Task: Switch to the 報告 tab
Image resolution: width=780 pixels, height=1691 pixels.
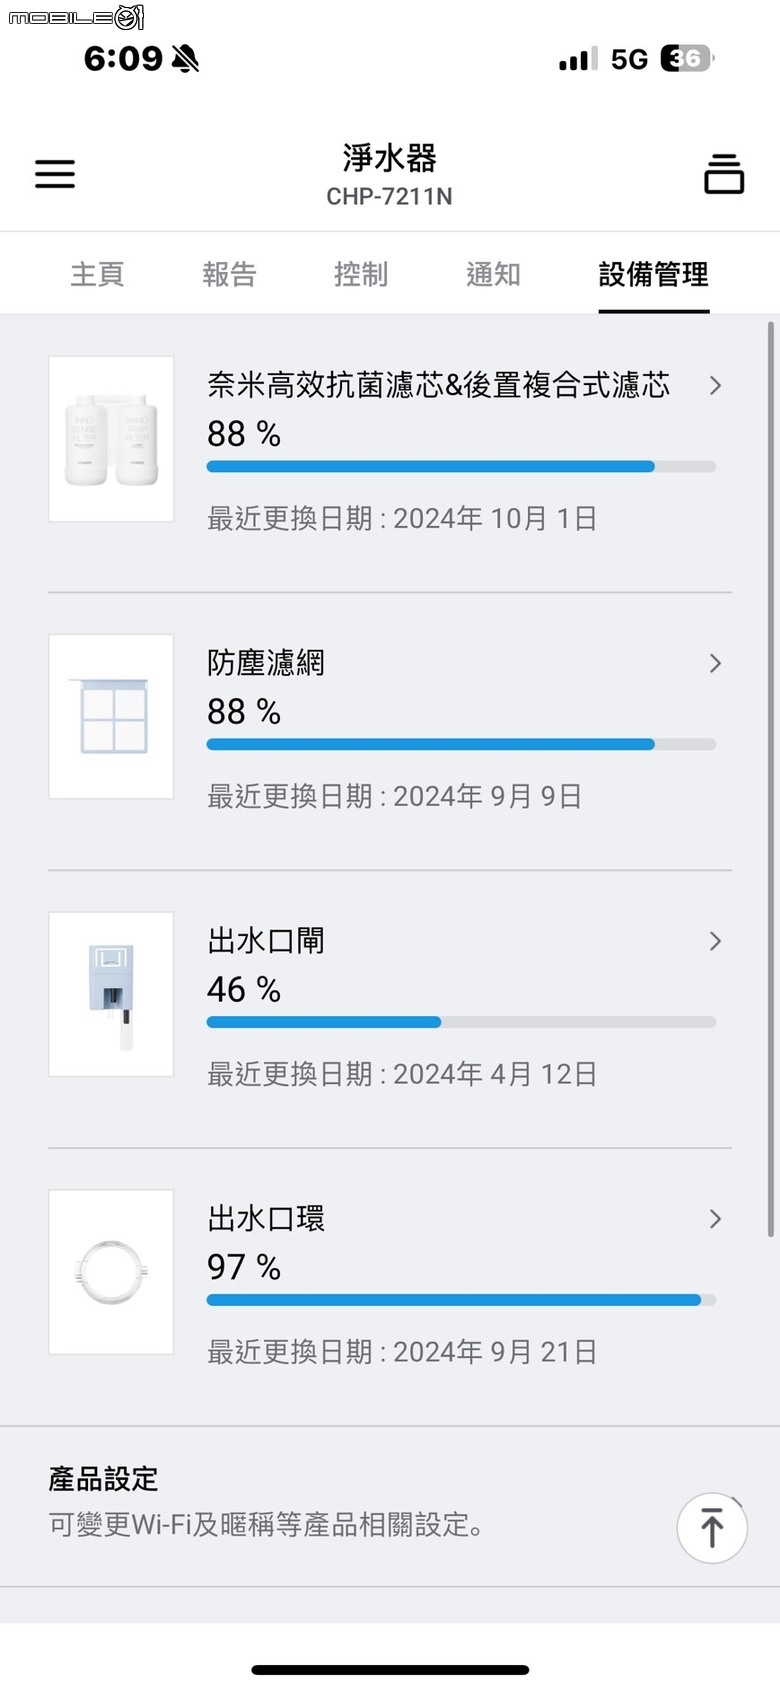Action: point(229,274)
